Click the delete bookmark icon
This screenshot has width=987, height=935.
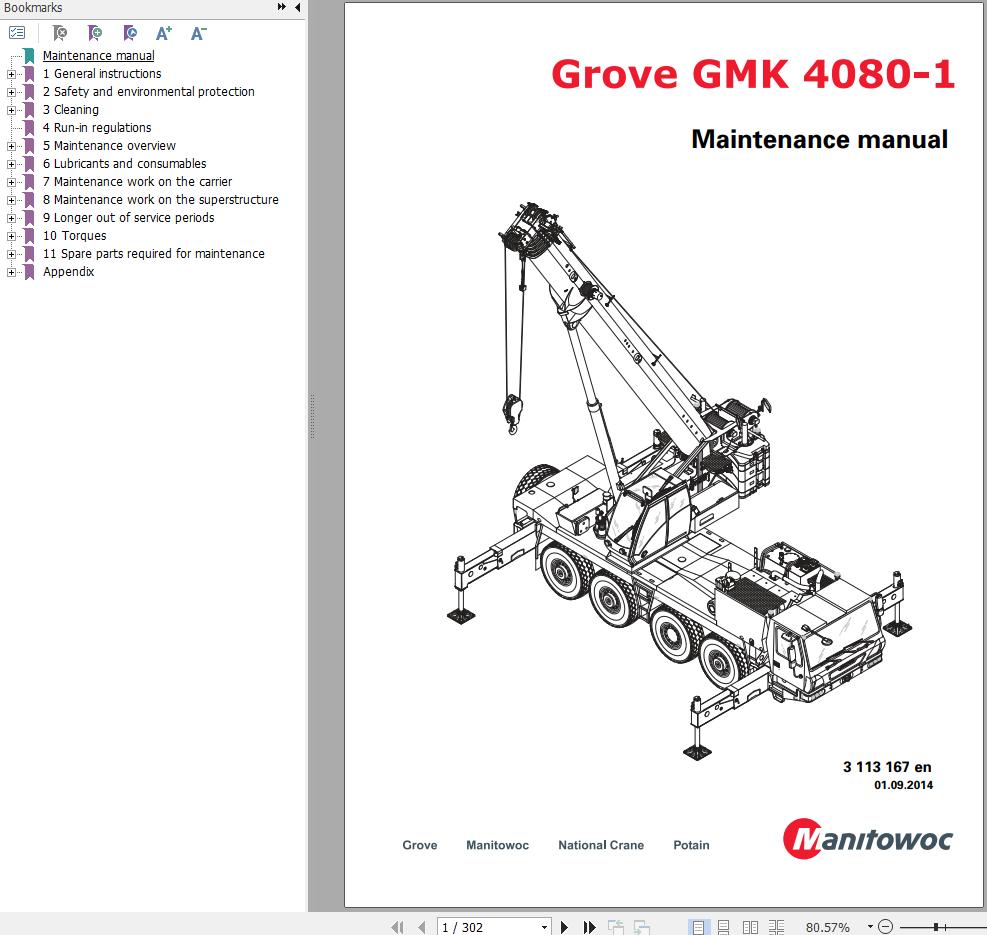(x=60, y=33)
